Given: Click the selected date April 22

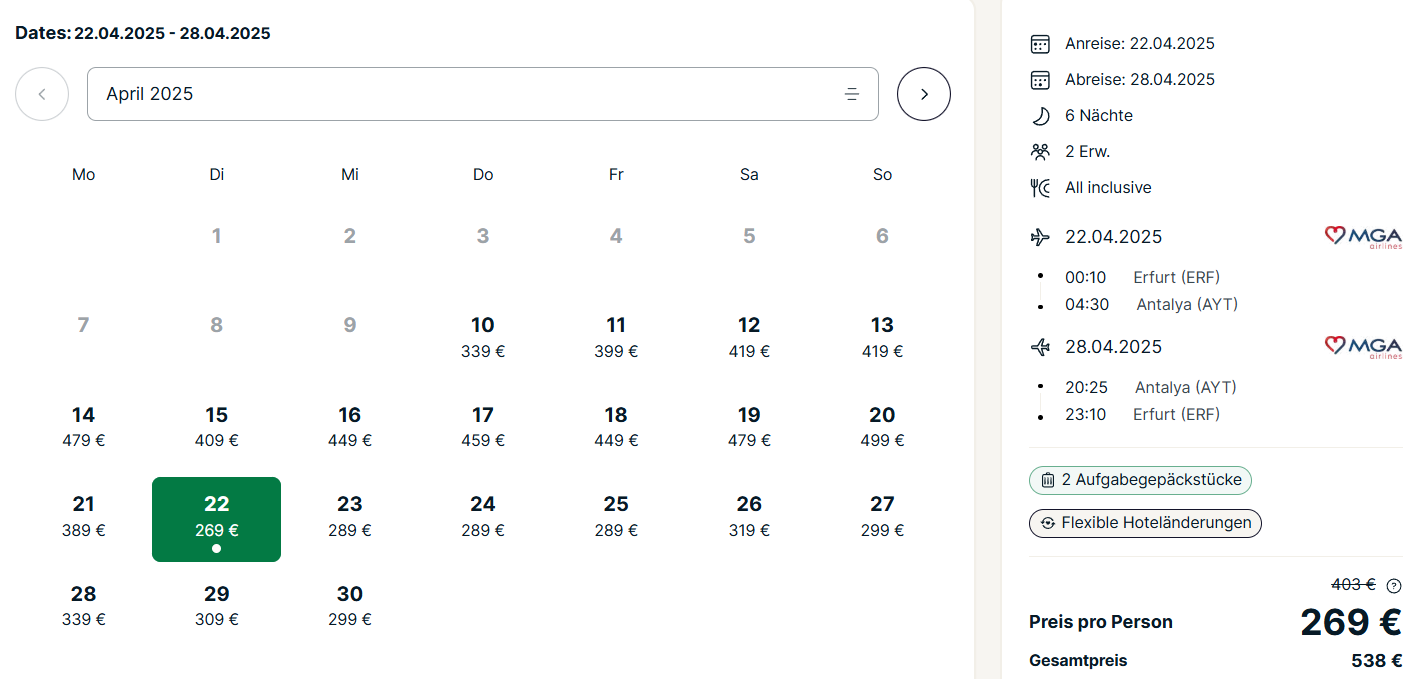Looking at the screenshot, I should [x=217, y=519].
